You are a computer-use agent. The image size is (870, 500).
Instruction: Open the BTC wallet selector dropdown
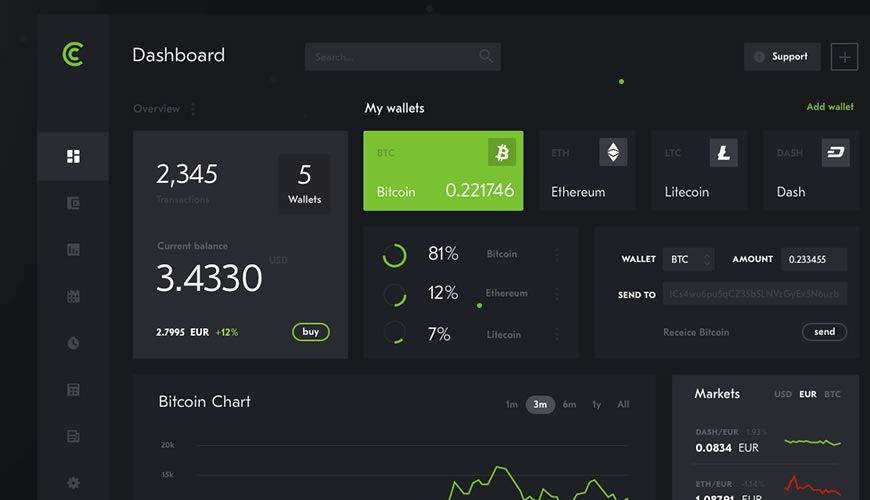[x=689, y=259]
